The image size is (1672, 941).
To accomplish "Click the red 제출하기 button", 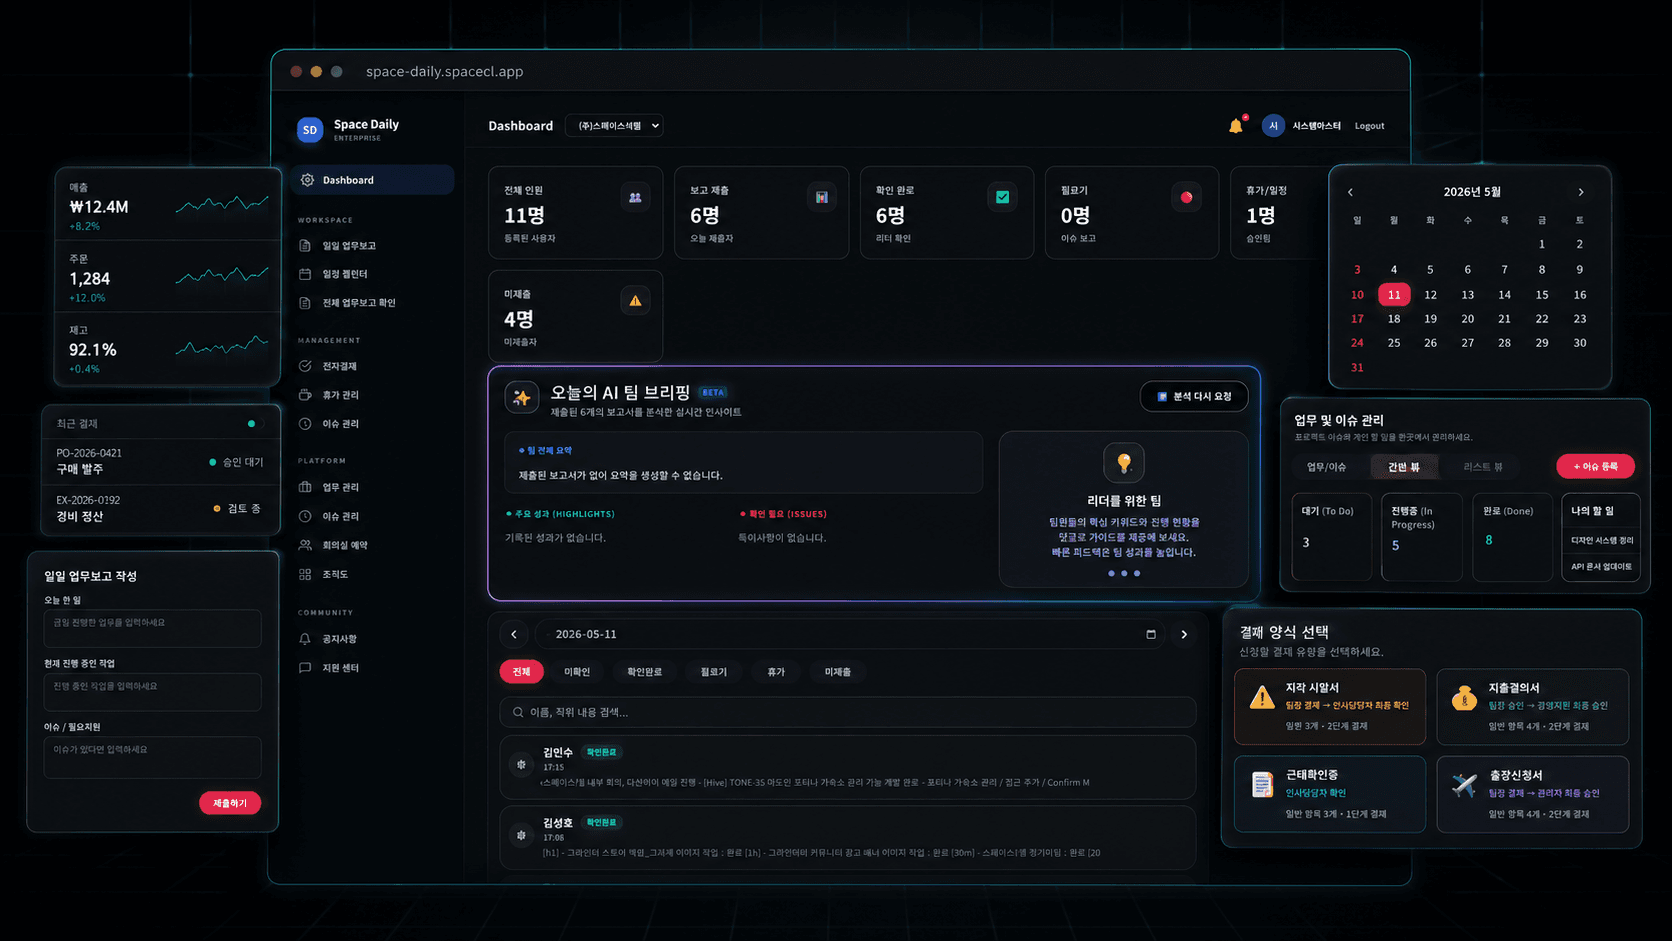I will pos(230,803).
